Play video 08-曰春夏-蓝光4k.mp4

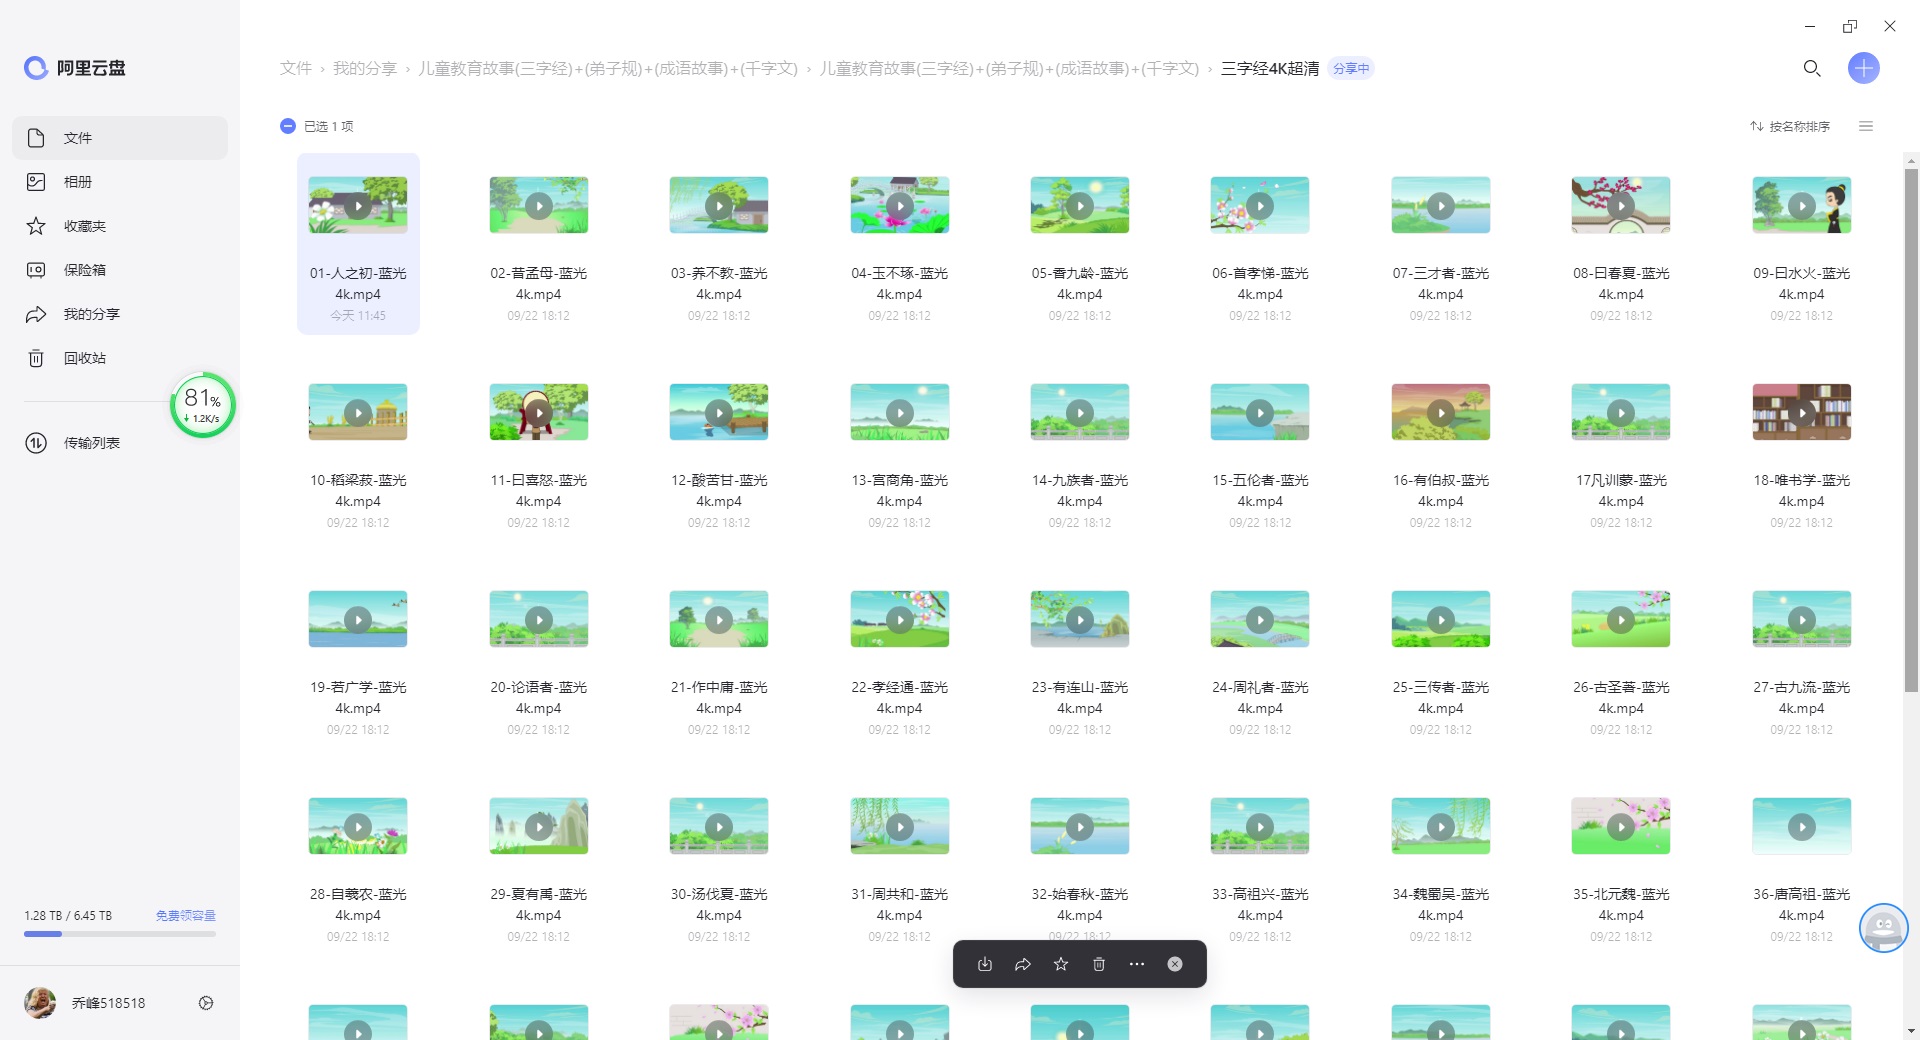pos(1621,205)
